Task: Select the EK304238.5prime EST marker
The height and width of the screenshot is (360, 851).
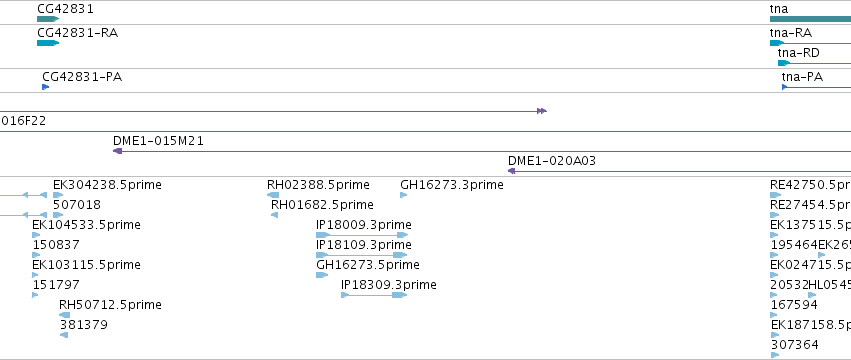Action: 58,195
